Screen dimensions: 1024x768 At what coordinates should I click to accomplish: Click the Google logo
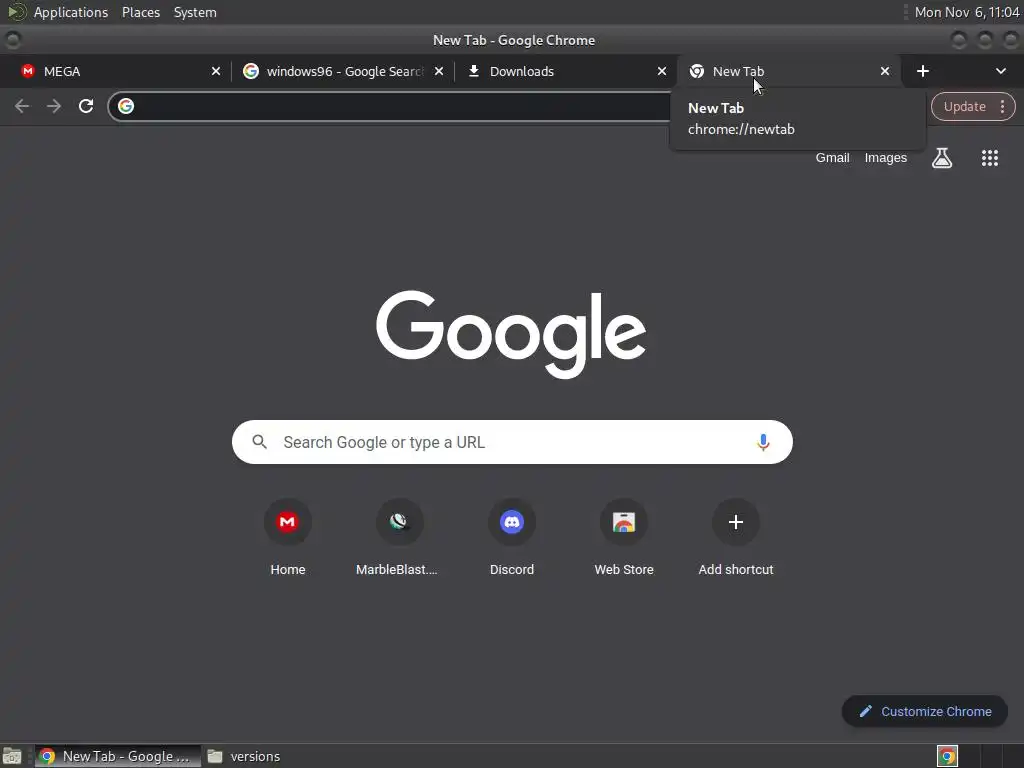[x=511, y=333]
